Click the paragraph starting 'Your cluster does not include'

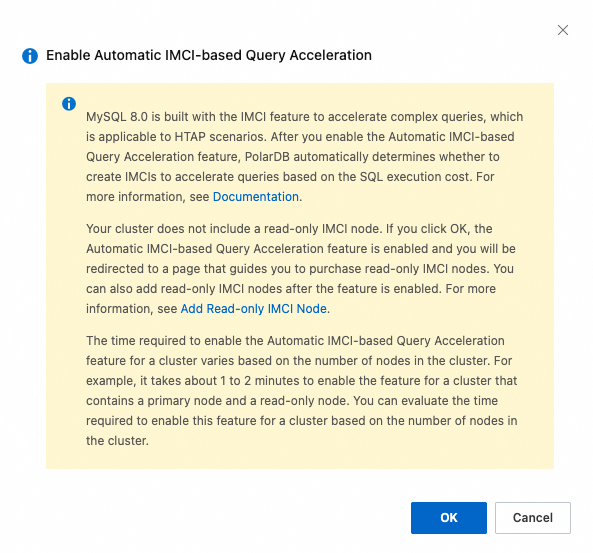coord(301,269)
